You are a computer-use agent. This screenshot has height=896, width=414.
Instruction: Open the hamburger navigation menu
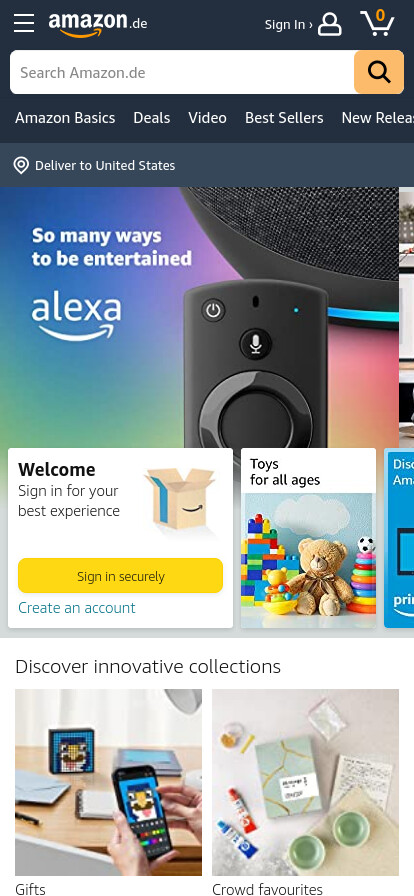point(24,23)
